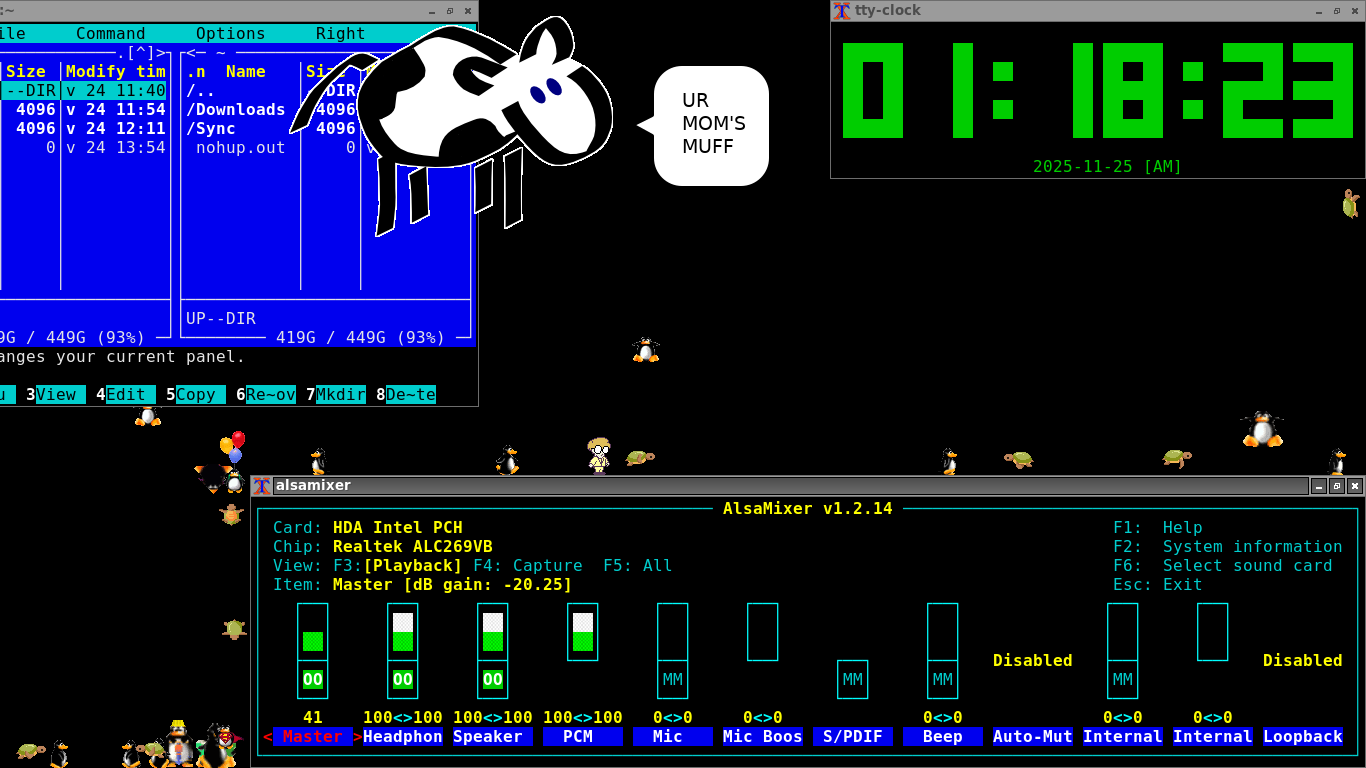Click the 6 Re~ov function key button
Image resolution: width=1366 pixels, height=768 pixels.
(x=266, y=394)
